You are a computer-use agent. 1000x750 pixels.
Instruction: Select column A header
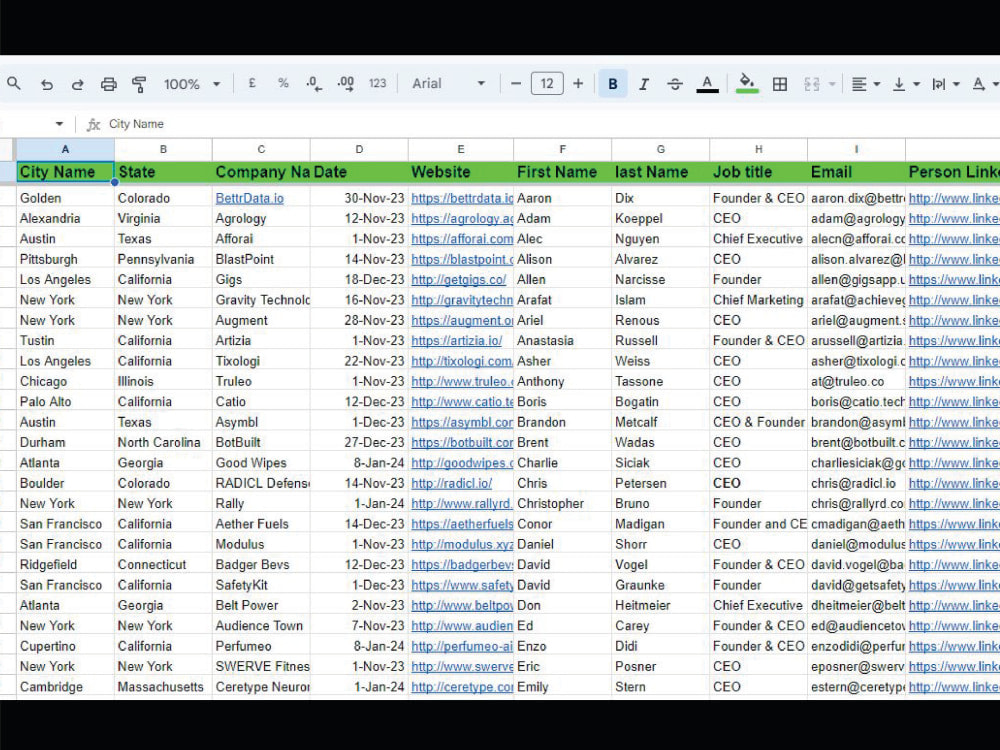coord(65,149)
